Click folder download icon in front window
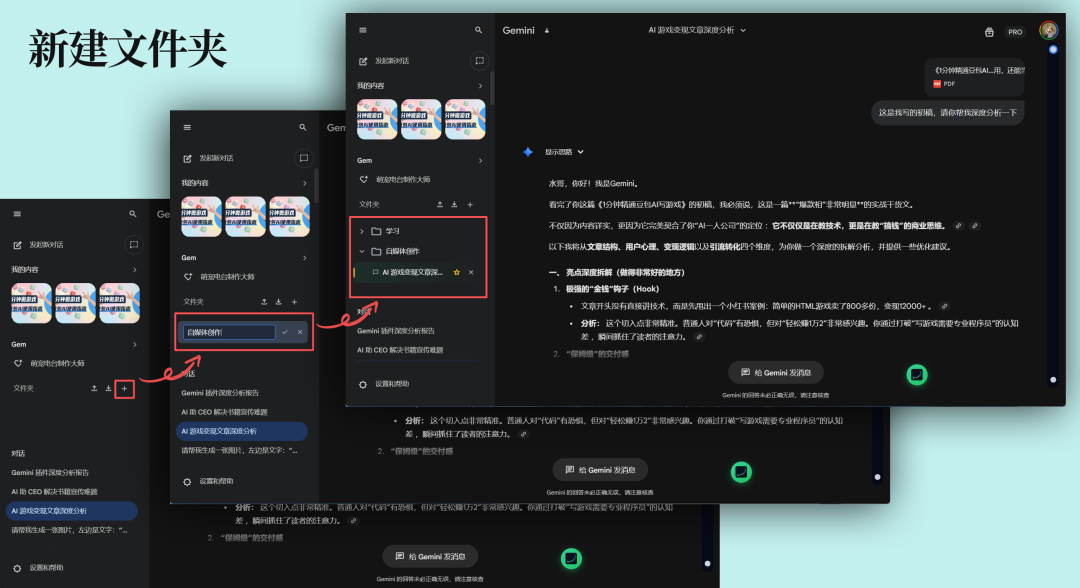This screenshot has height=588, width=1080. (454, 204)
